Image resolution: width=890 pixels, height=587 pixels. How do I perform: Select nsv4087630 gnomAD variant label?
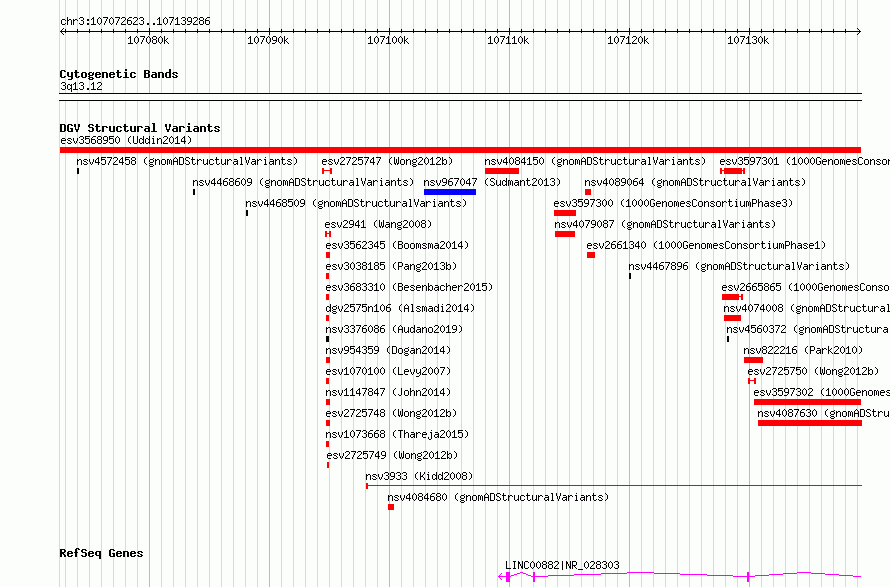(x=824, y=413)
